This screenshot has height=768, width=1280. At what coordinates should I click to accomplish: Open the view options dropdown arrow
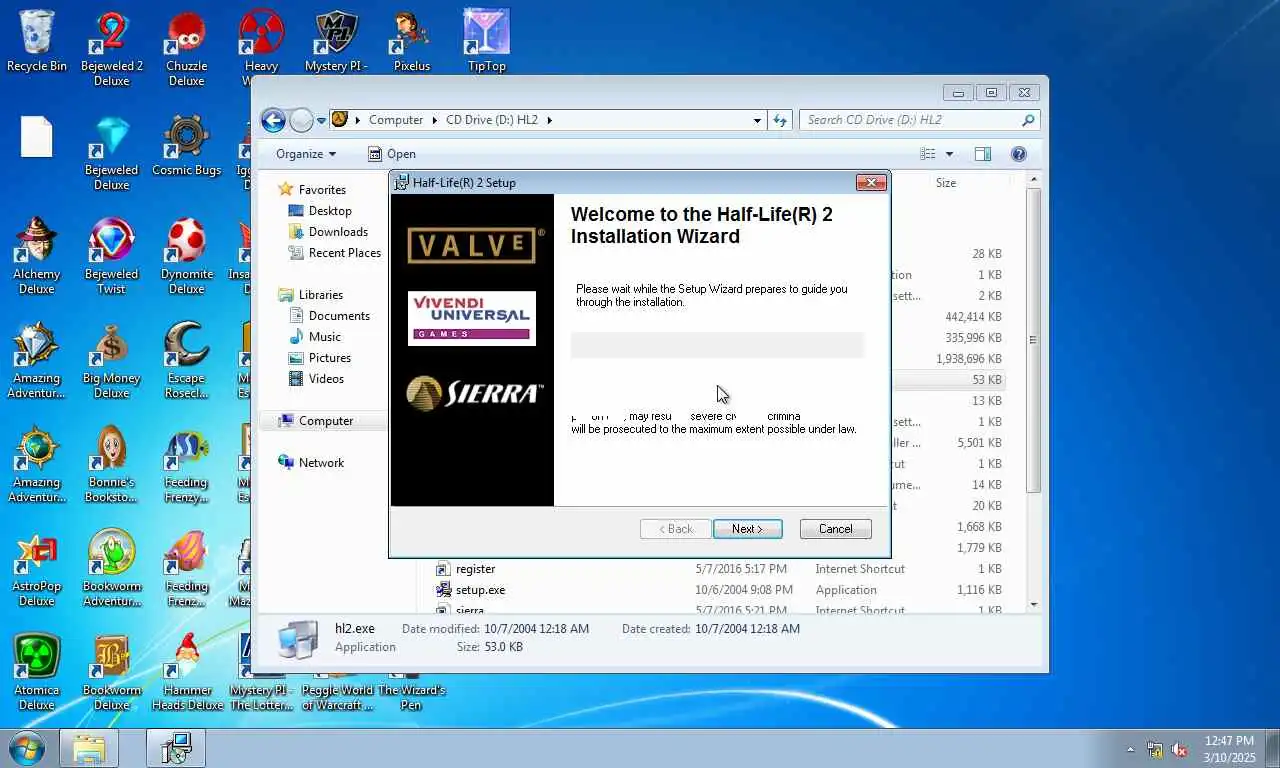(949, 154)
